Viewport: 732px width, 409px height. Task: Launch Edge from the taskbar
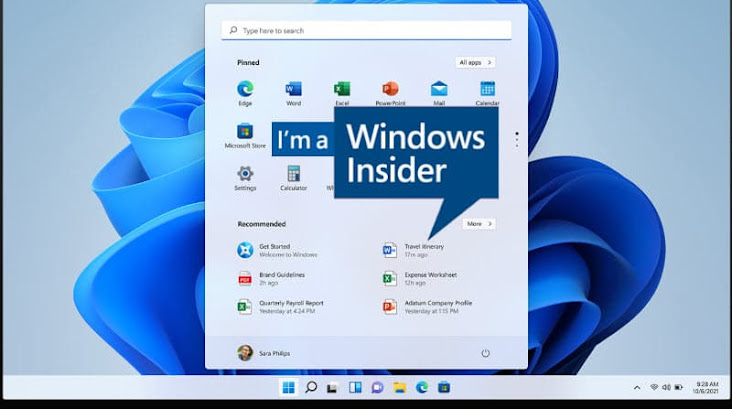pos(422,387)
